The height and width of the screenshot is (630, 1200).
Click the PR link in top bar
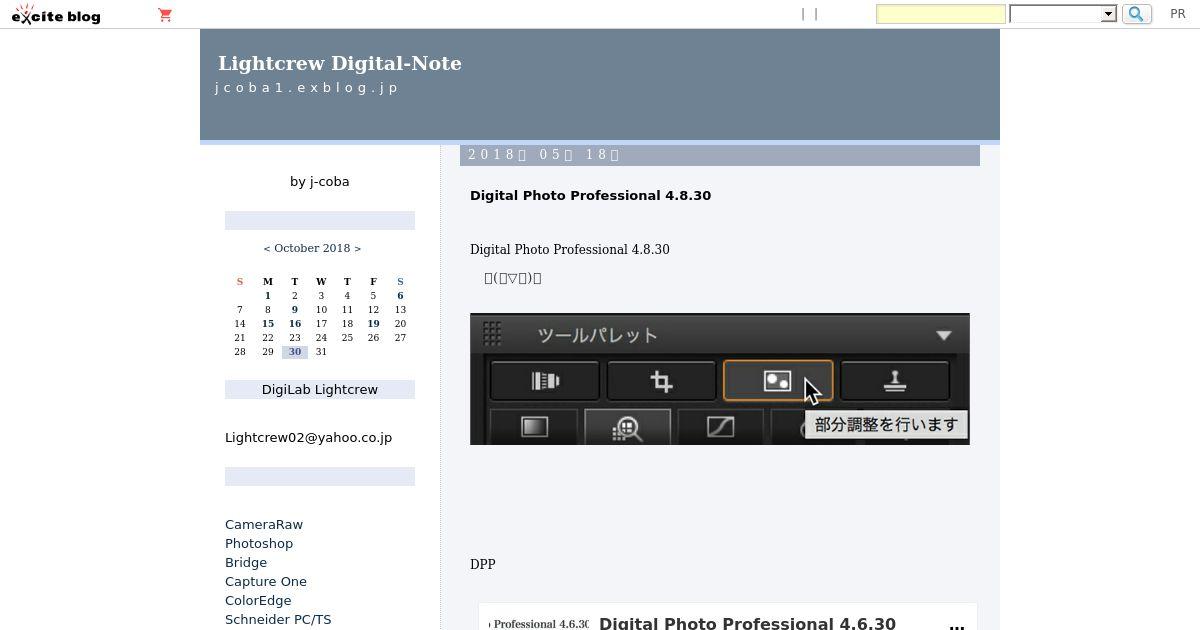pos(1178,14)
